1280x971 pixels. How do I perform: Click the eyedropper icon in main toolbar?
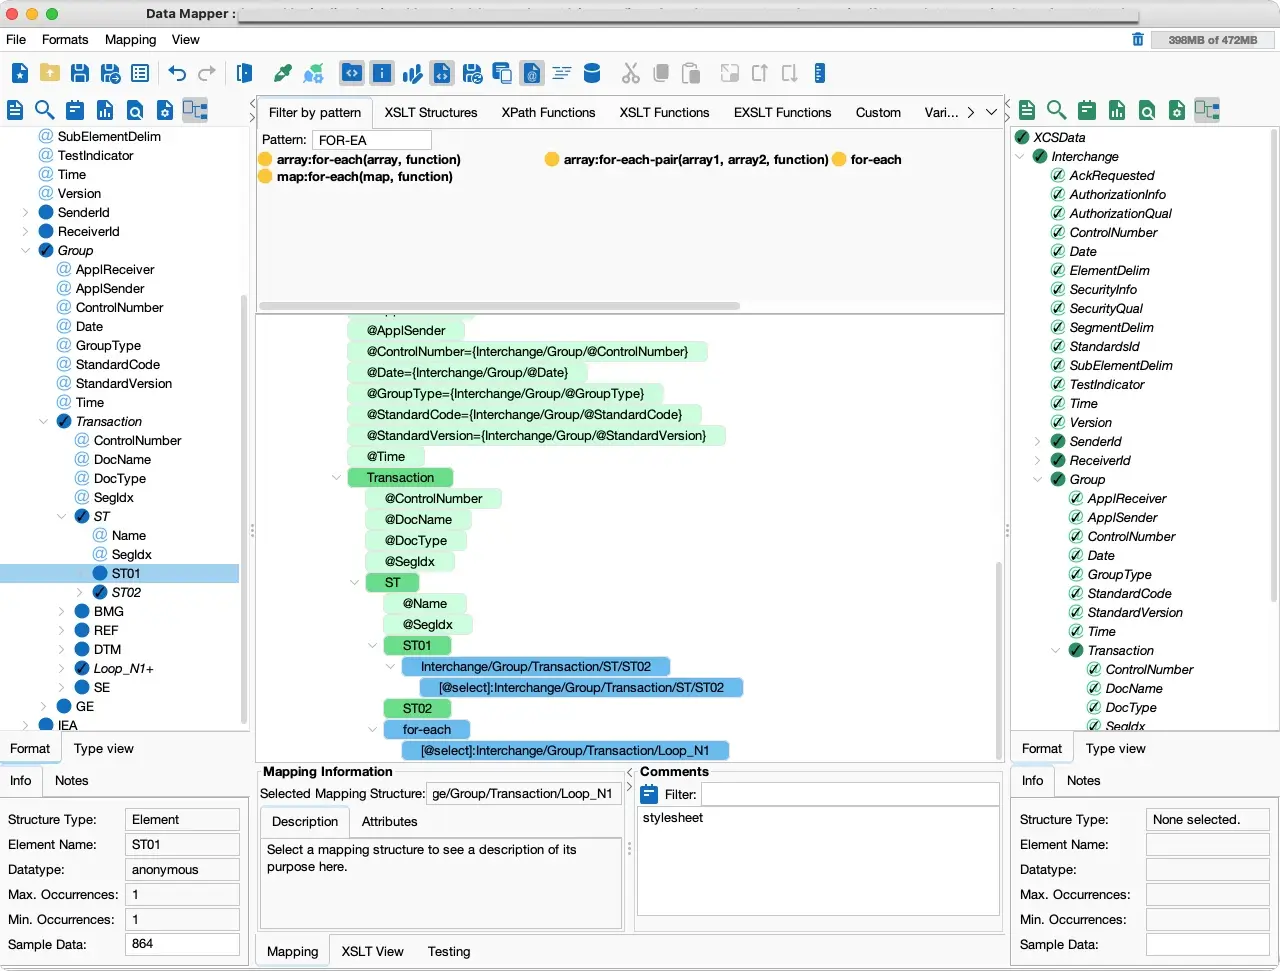tap(283, 73)
